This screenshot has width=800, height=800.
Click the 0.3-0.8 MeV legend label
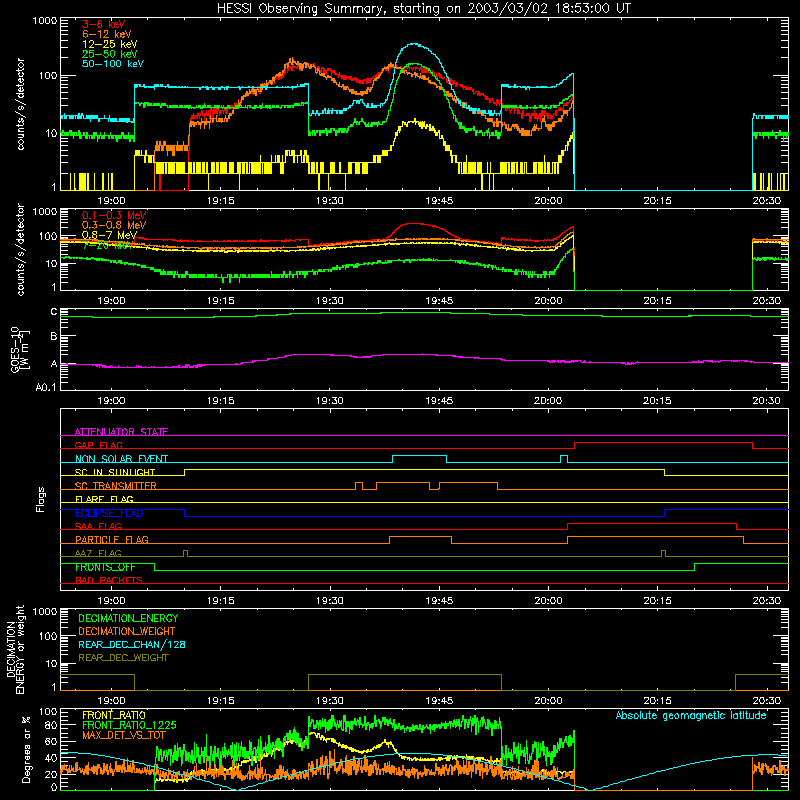pyautogui.click(x=114, y=225)
